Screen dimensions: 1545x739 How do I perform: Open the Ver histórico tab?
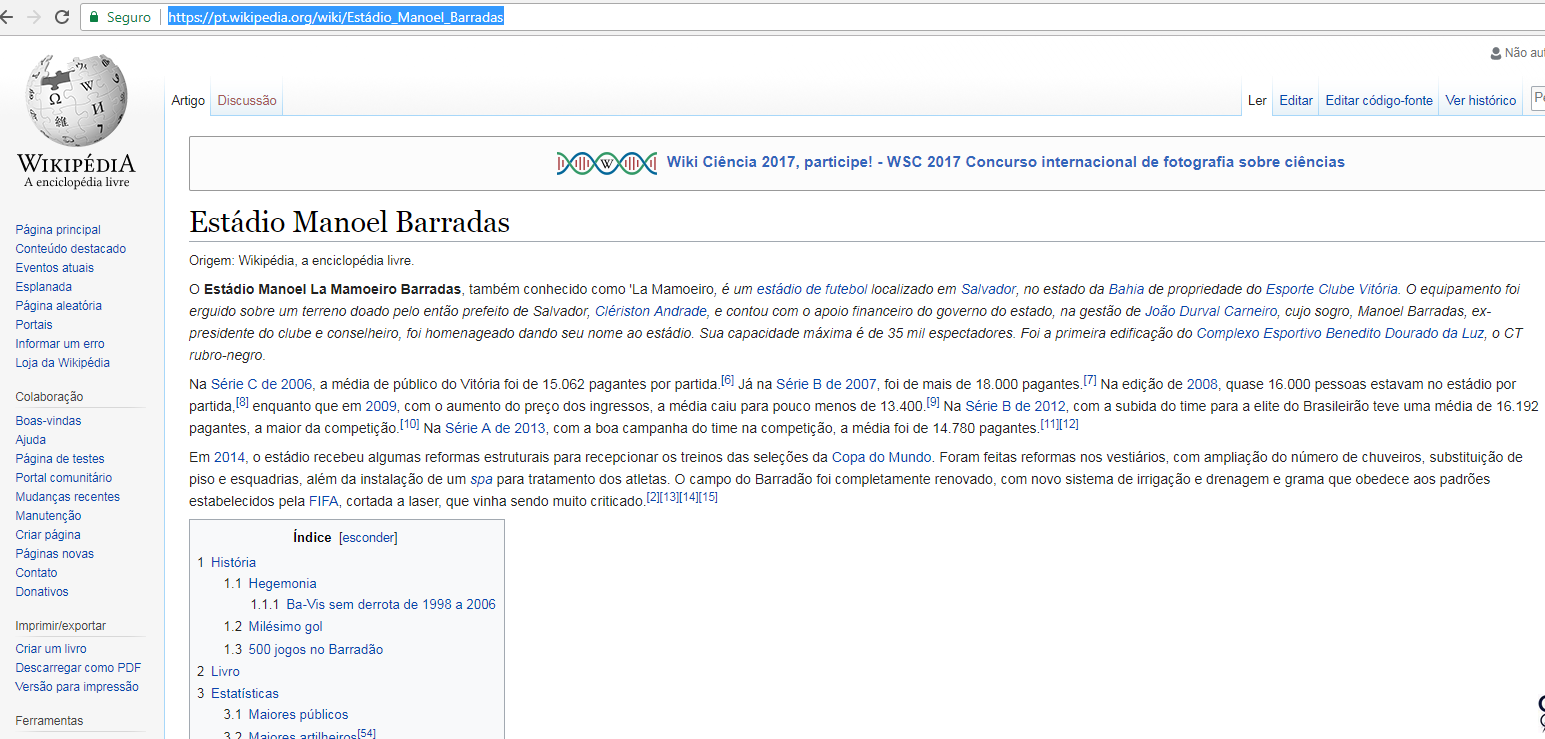1481,100
